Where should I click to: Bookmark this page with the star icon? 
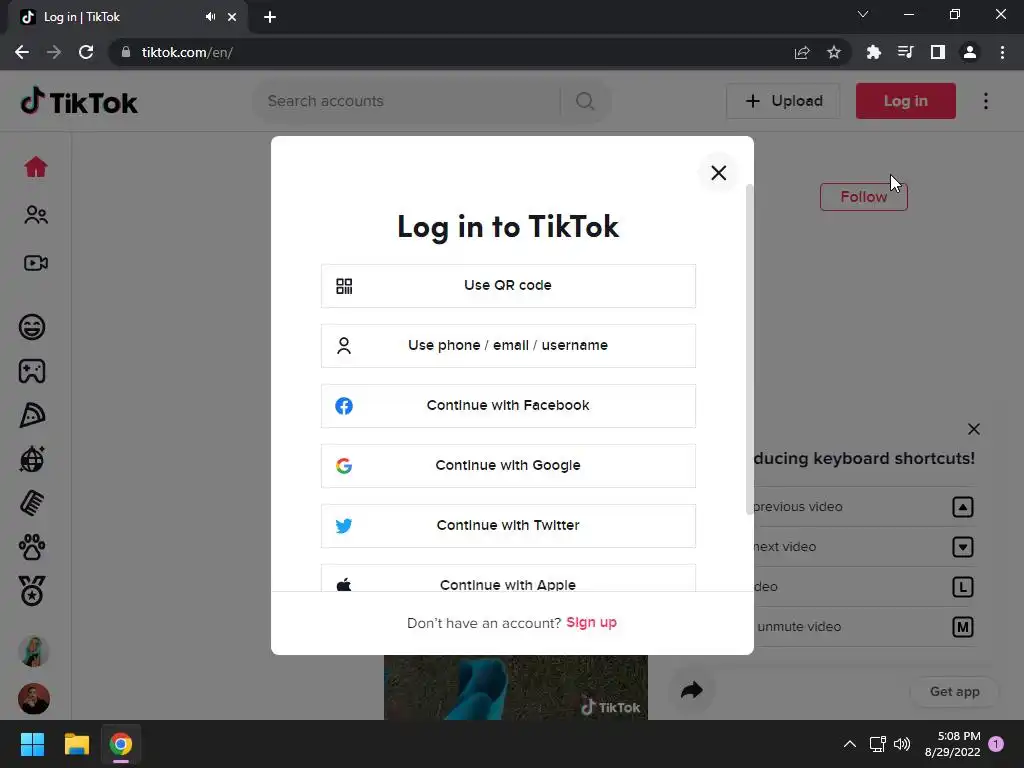[834, 52]
